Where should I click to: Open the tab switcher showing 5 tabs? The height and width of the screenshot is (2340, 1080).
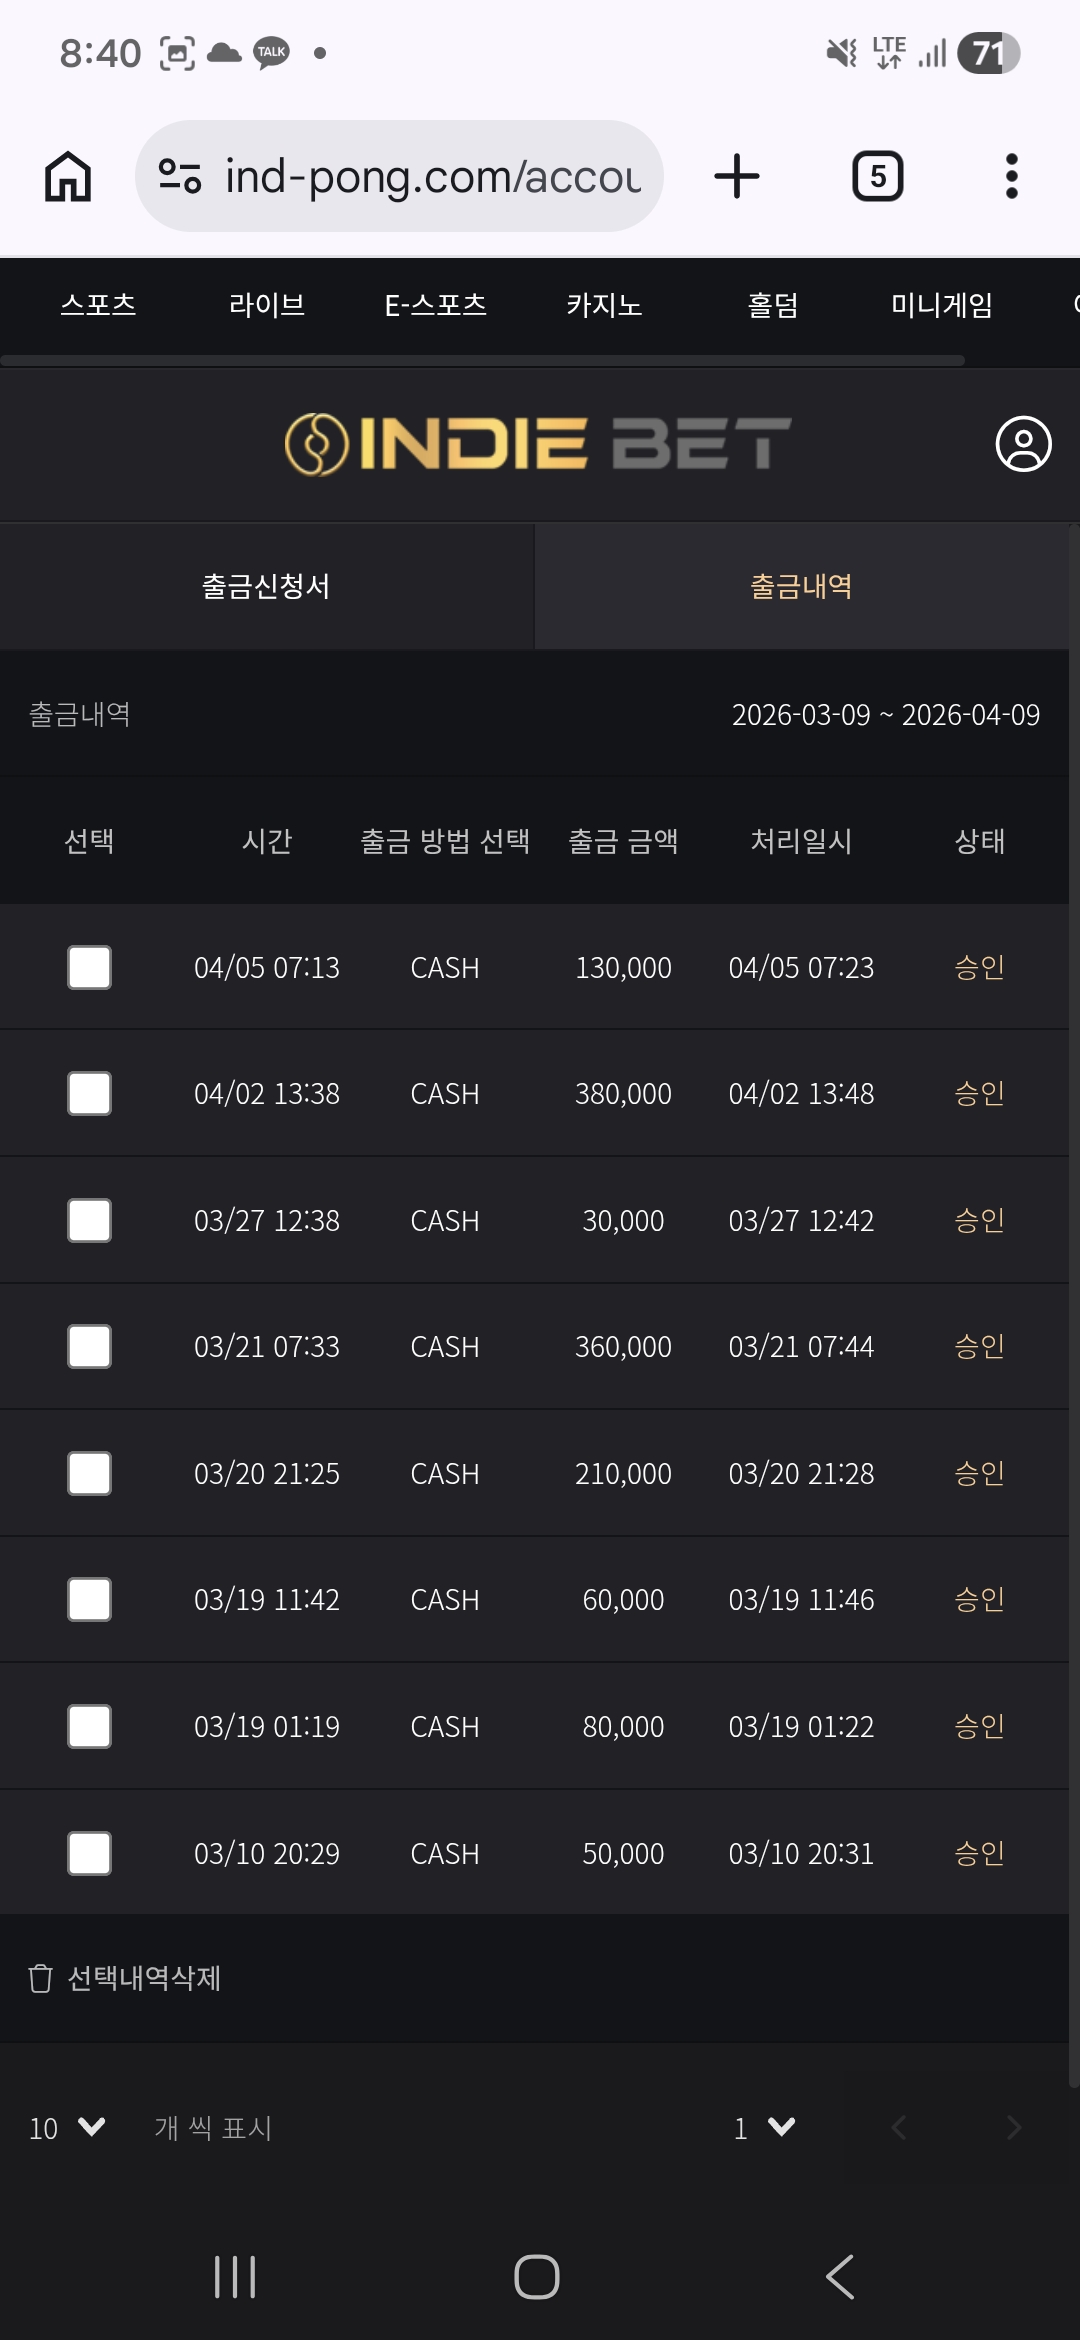pyautogui.click(x=877, y=177)
